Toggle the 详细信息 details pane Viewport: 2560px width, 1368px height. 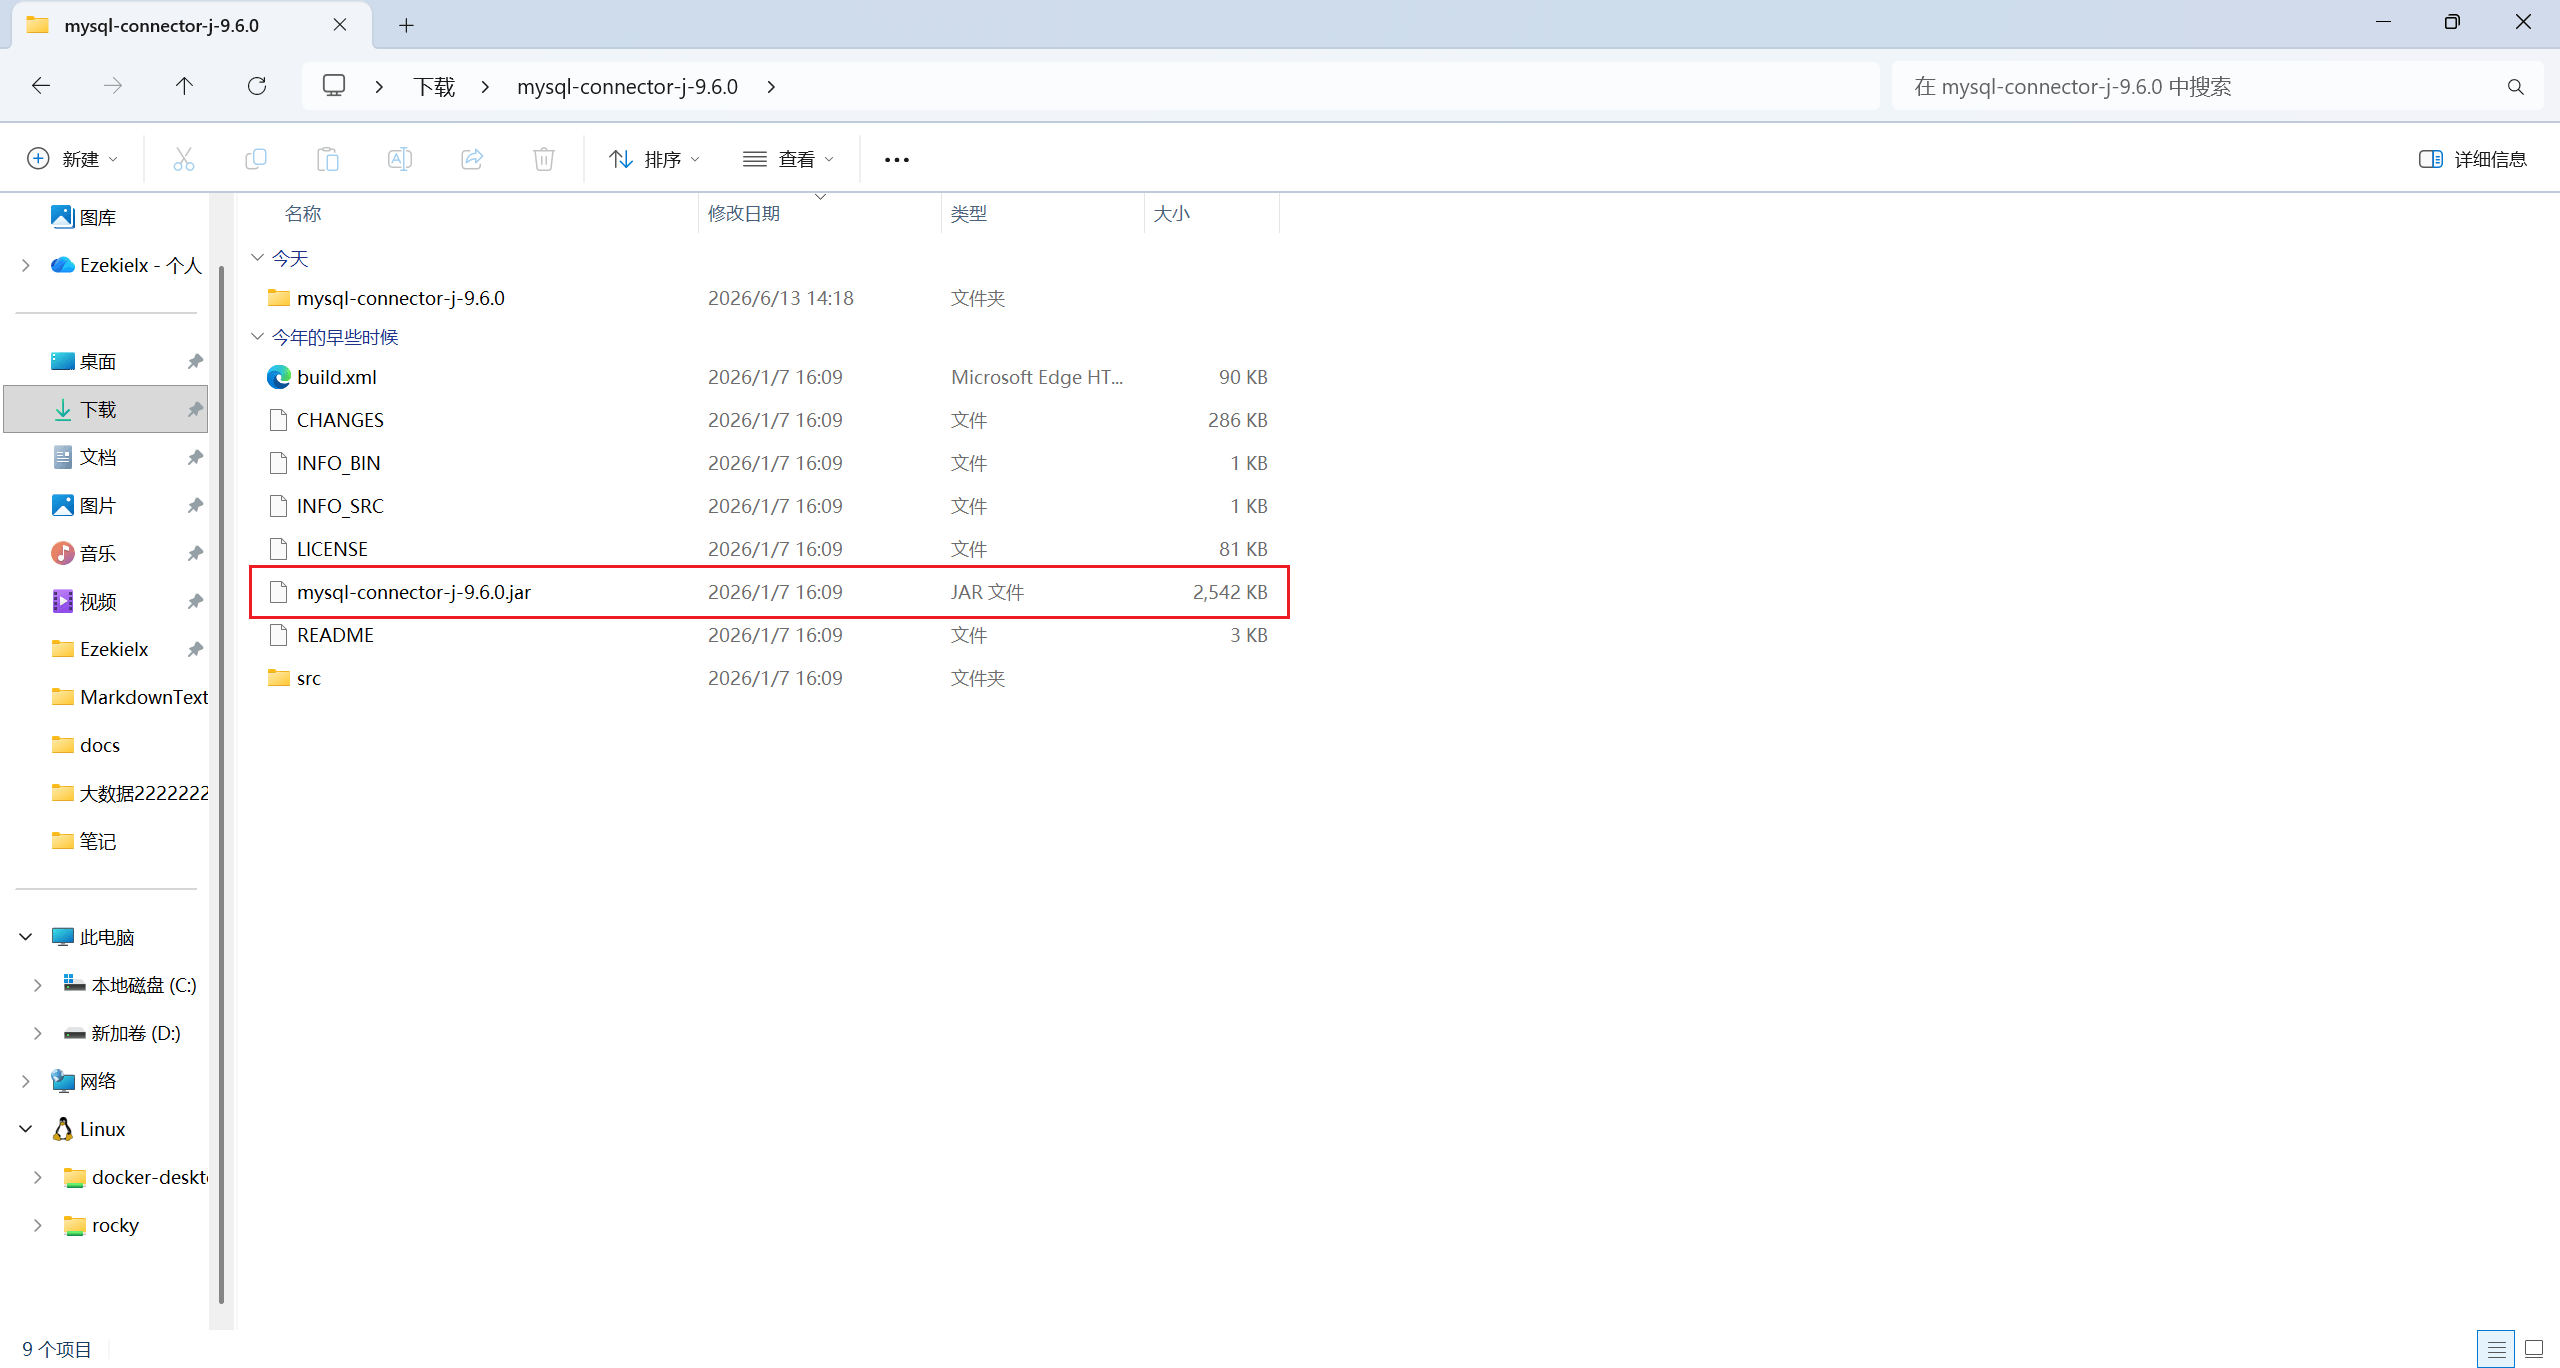point(2473,159)
